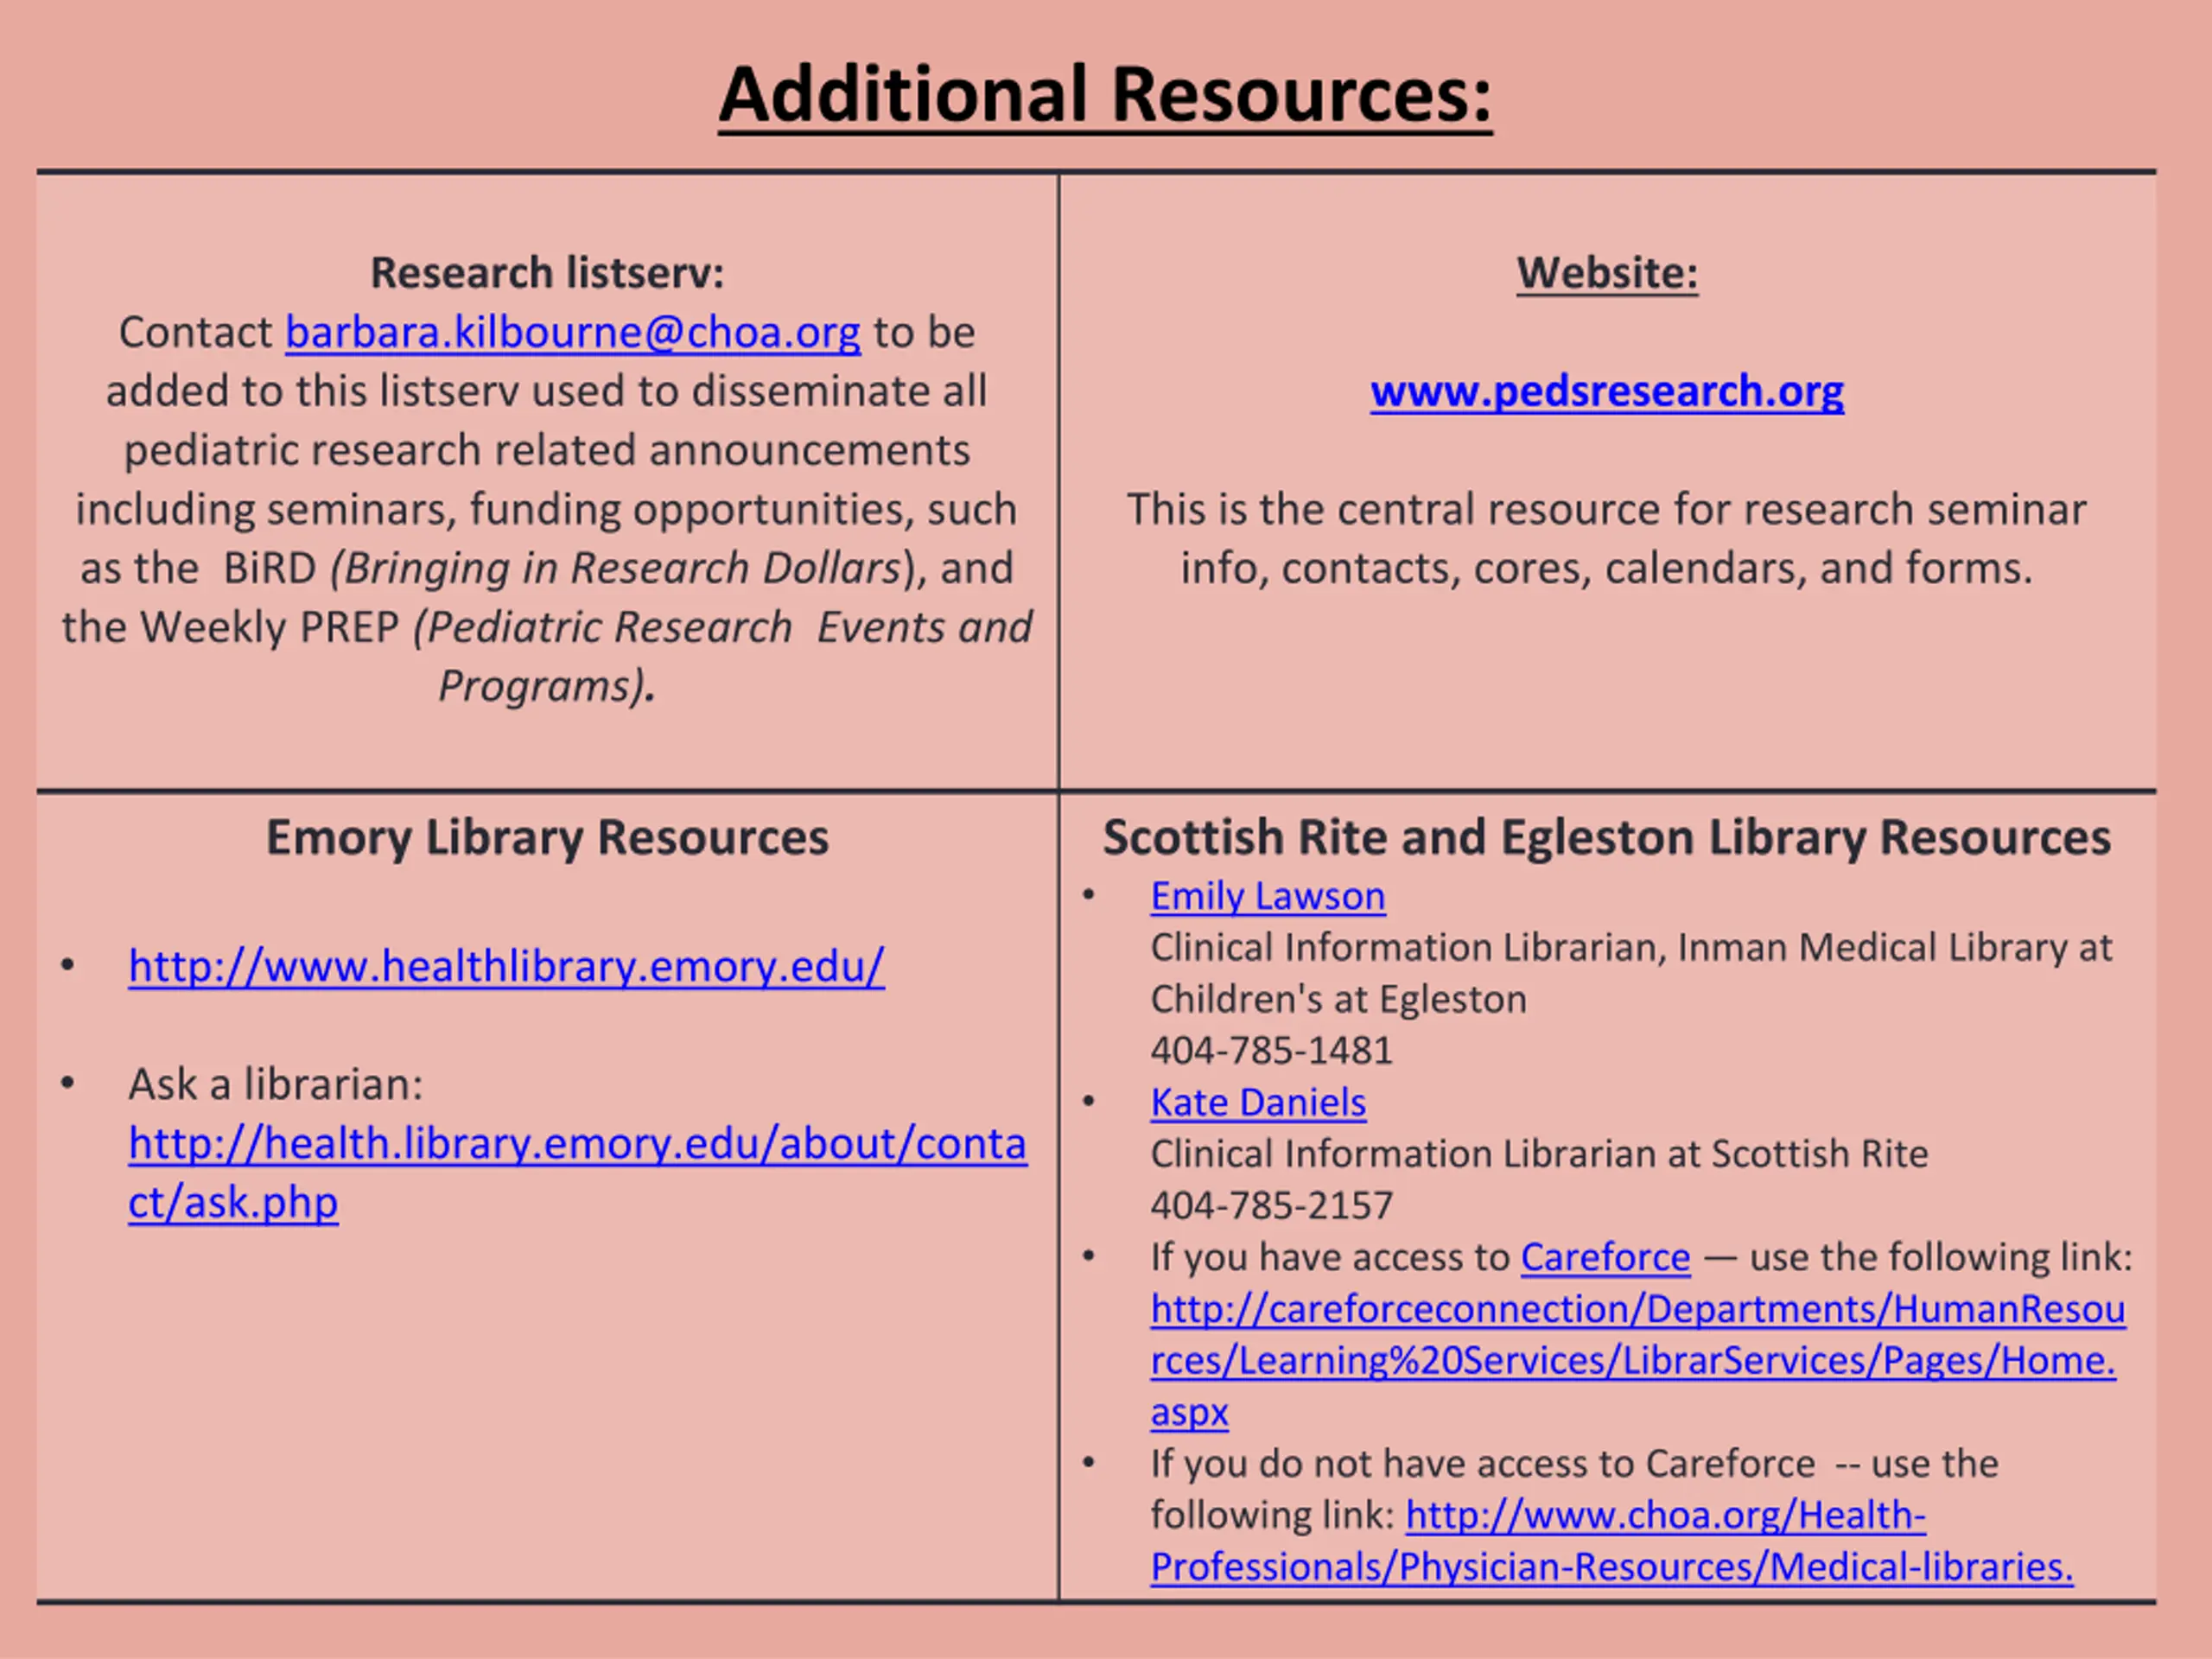
Task: Select the Additional Resources title
Action: tap(1105, 95)
